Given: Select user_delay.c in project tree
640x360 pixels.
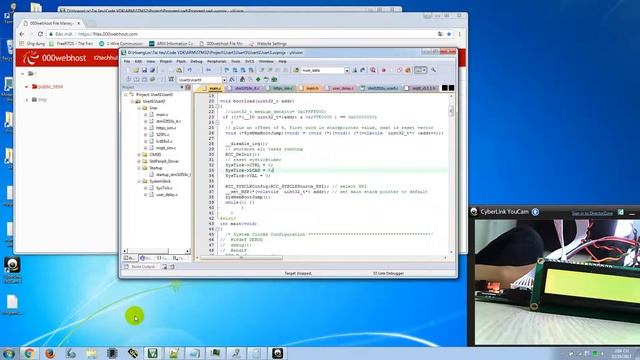Looking at the screenshot, I should coord(167,195).
